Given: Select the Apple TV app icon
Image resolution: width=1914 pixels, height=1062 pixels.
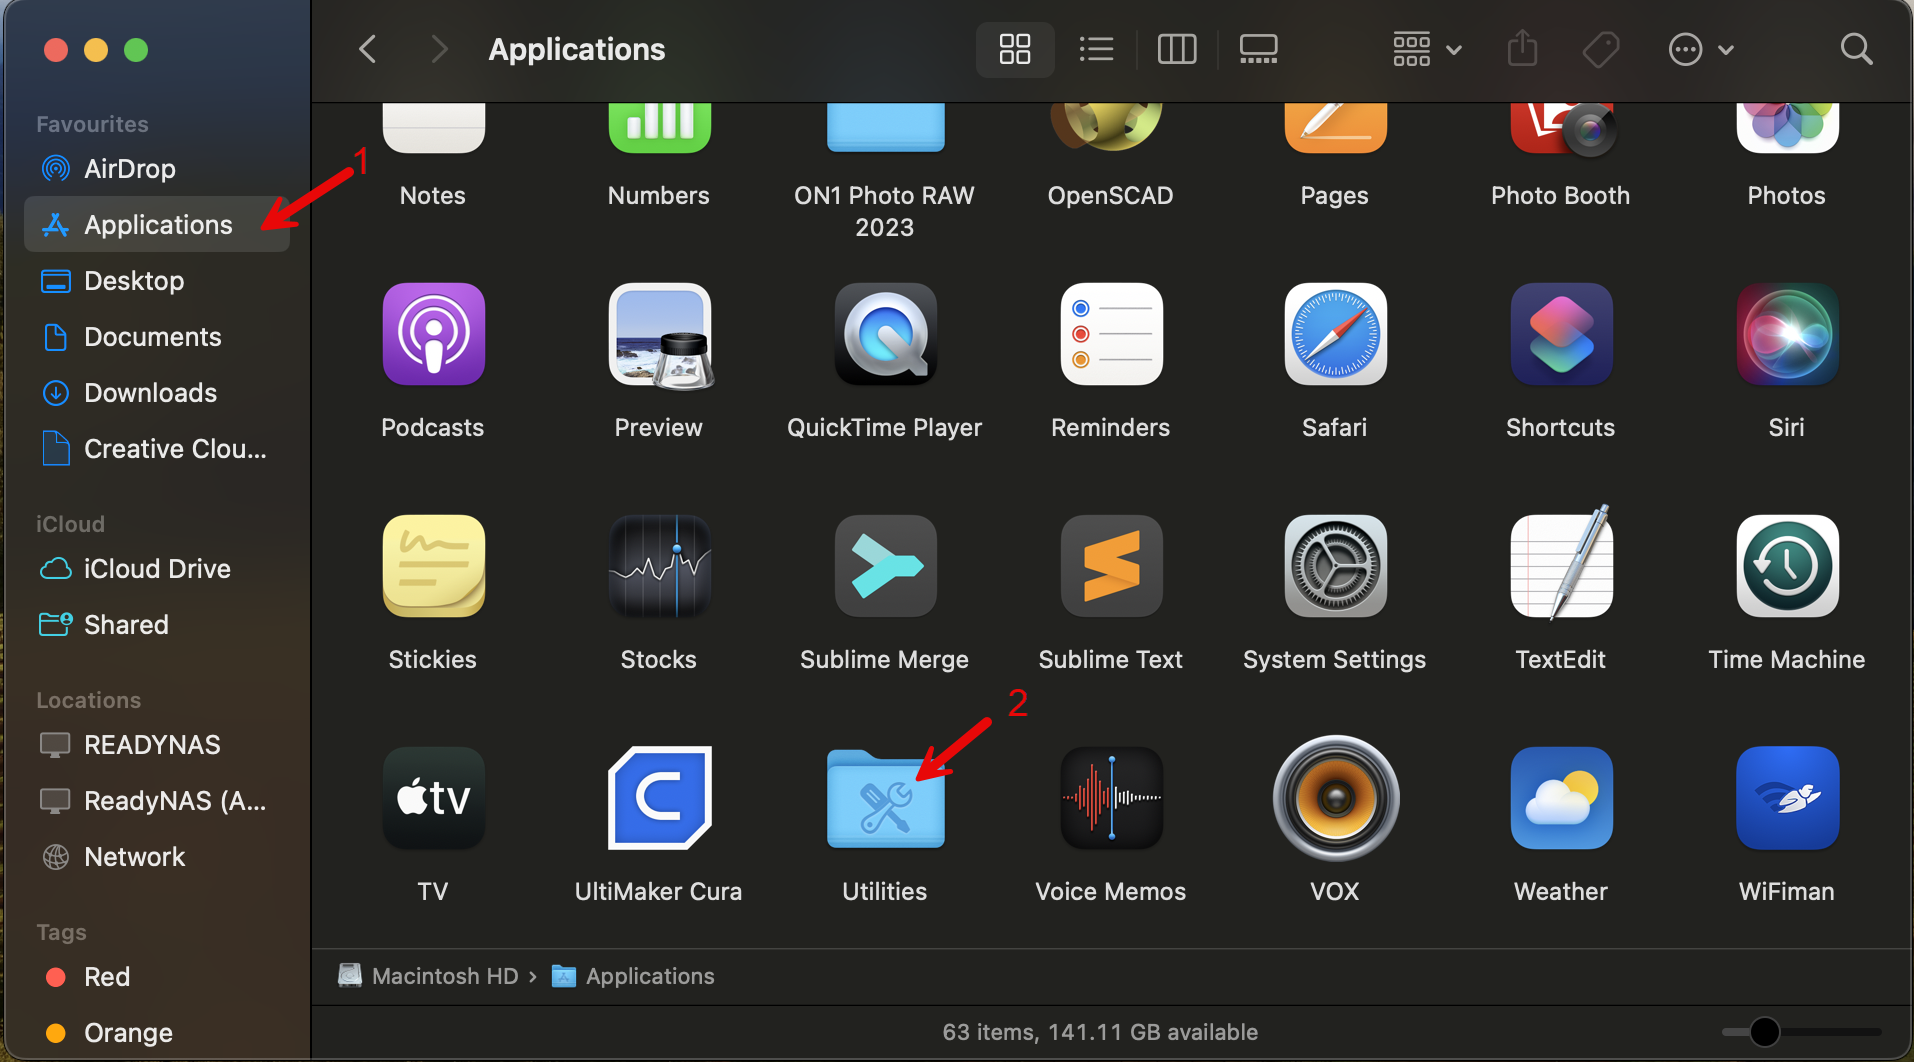Looking at the screenshot, I should (x=433, y=798).
